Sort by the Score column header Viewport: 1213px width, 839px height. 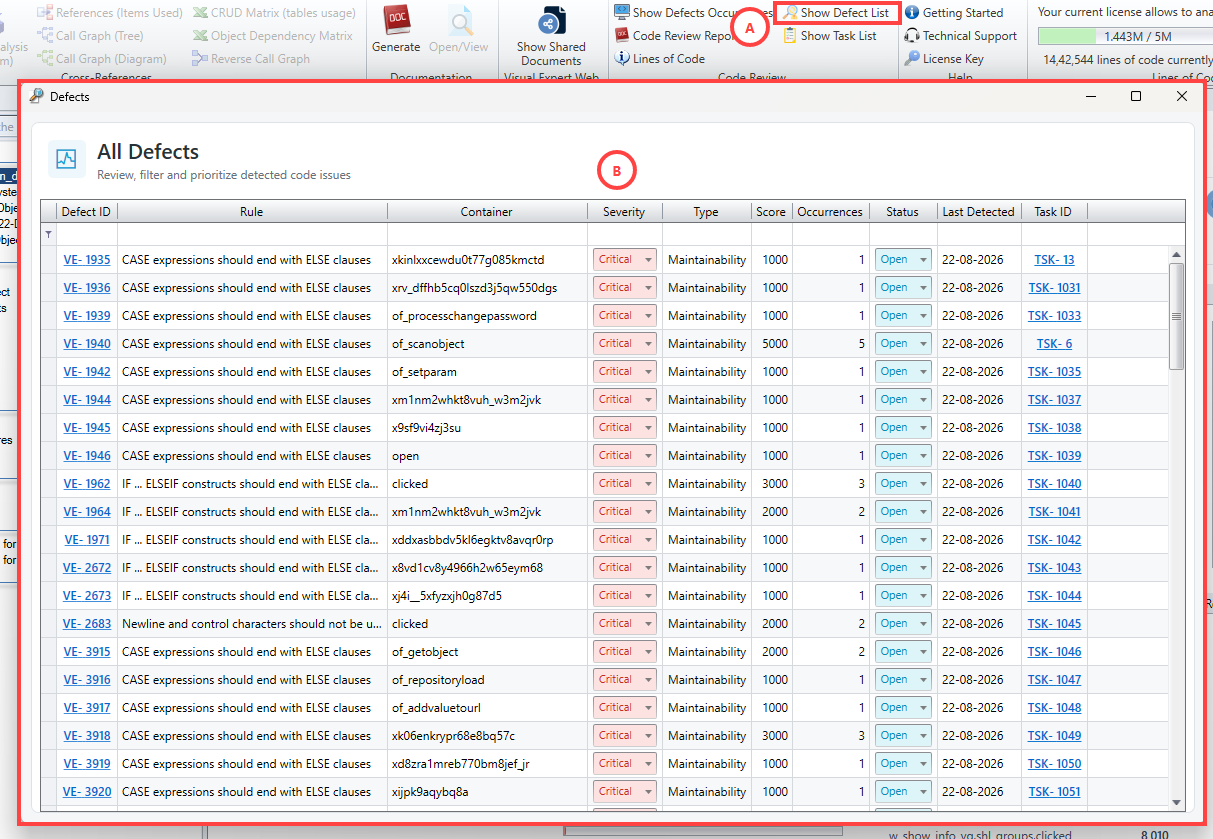pyautogui.click(x=771, y=212)
